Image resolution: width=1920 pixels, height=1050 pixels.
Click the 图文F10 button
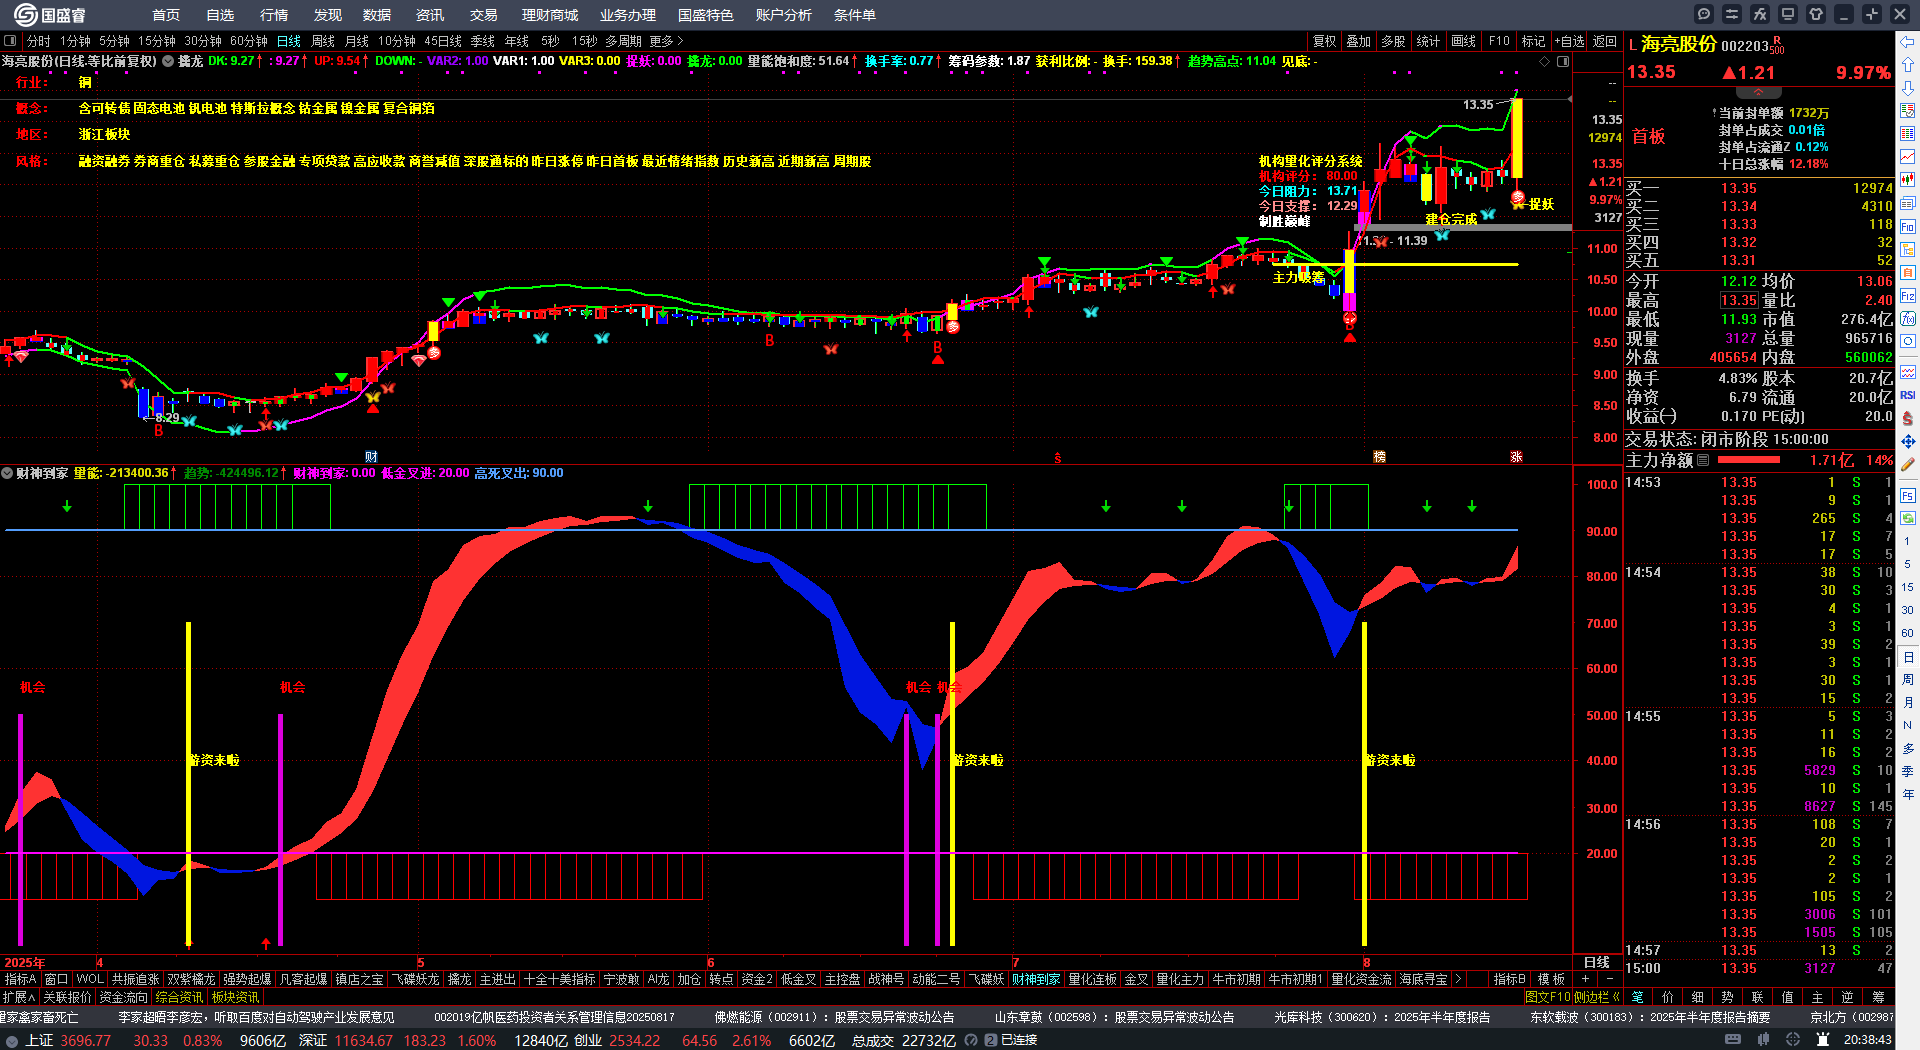[1548, 997]
